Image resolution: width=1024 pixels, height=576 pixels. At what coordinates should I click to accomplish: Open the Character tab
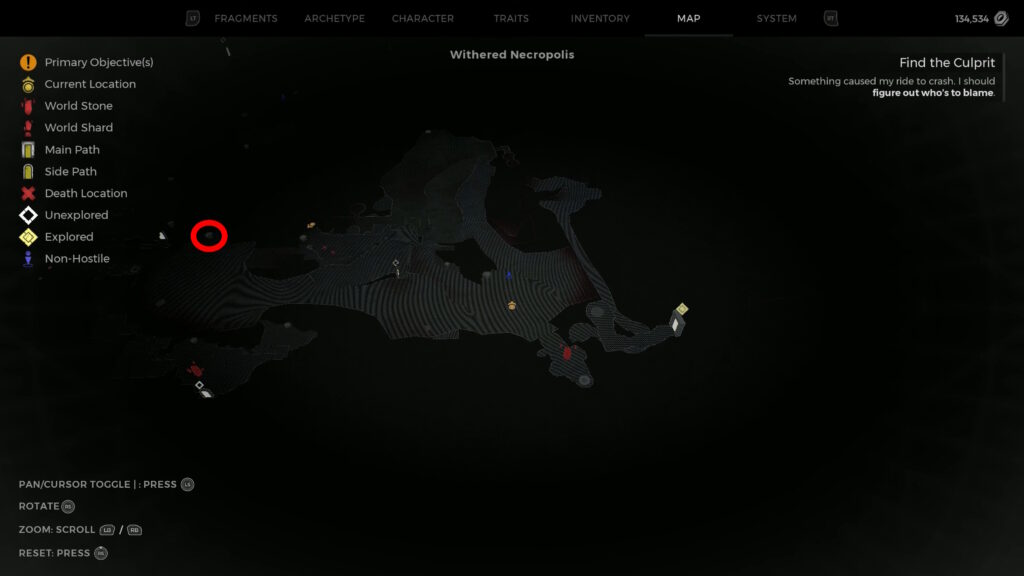coord(423,18)
